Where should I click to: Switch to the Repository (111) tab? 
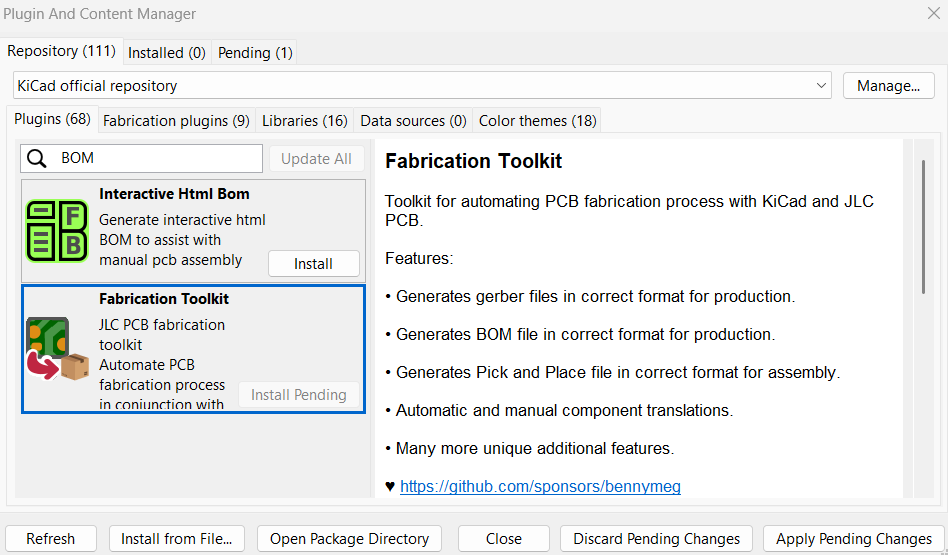click(x=62, y=51)
